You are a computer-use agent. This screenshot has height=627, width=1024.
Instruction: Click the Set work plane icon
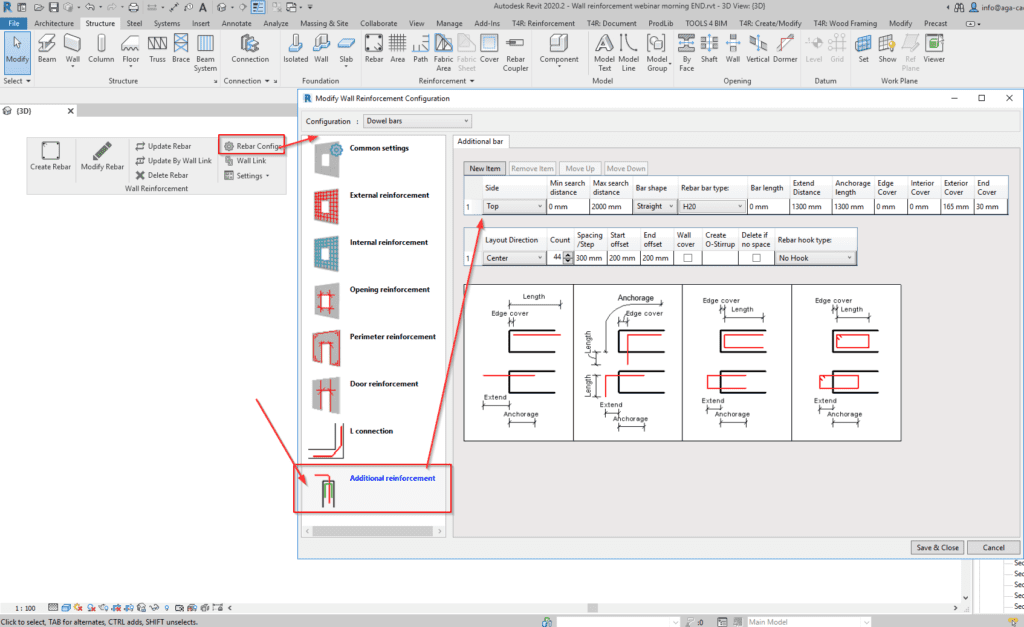[863, 49]
